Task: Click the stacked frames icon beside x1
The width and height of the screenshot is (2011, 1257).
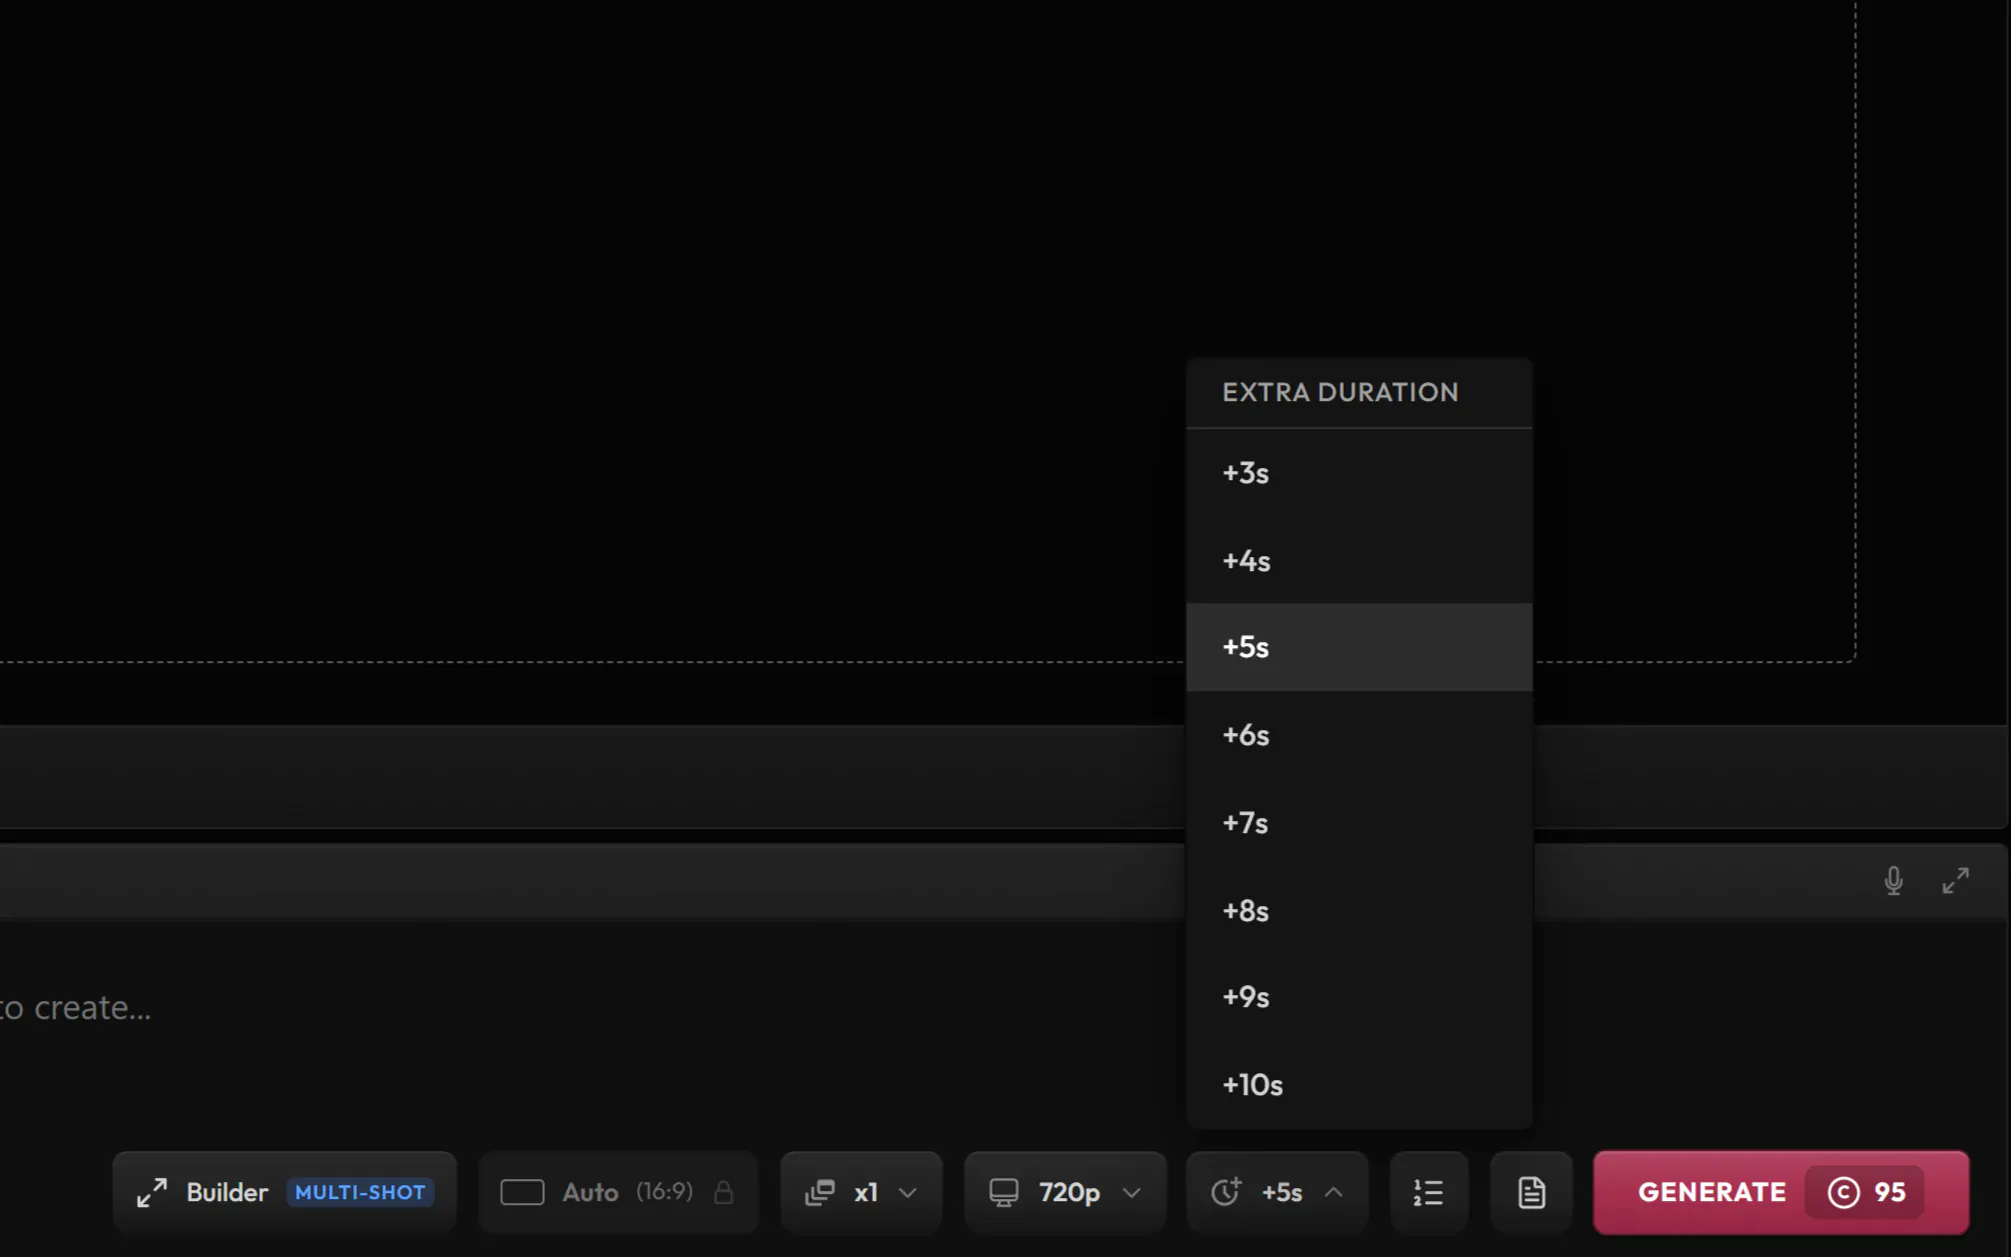Action: point(820,1192)
